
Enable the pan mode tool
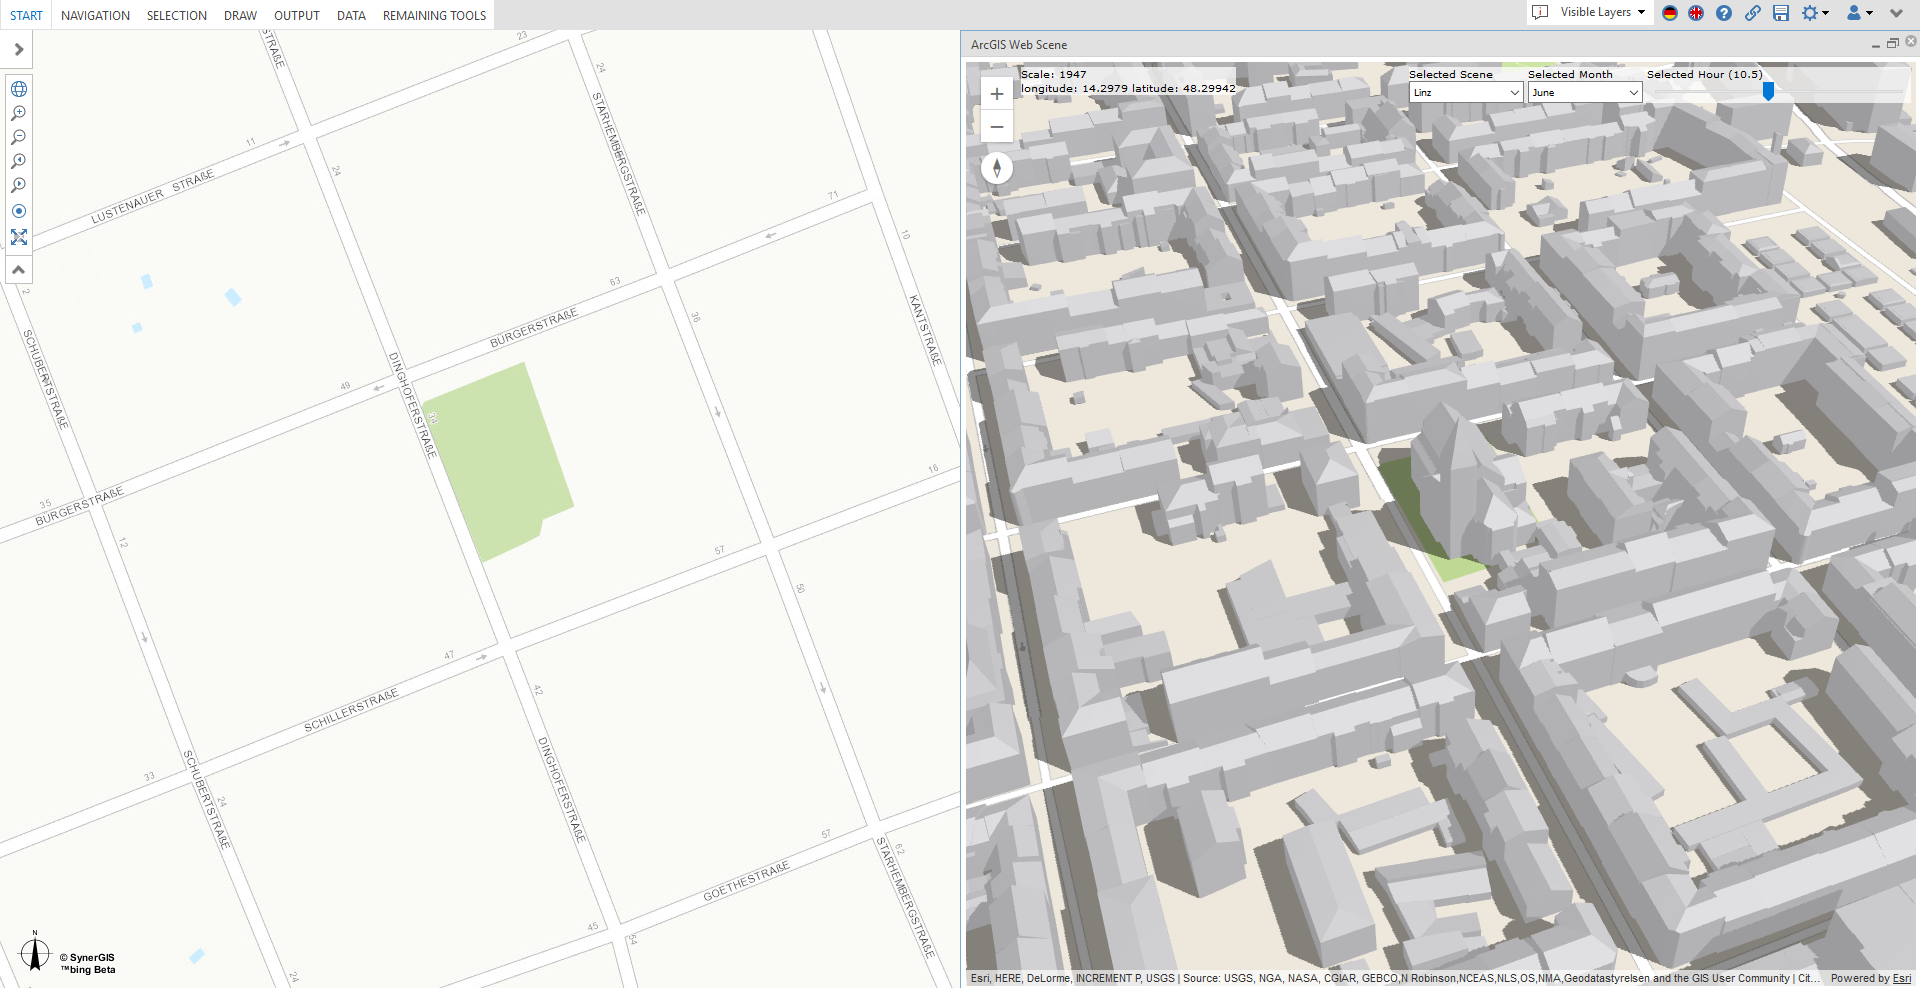click(18, 237)
